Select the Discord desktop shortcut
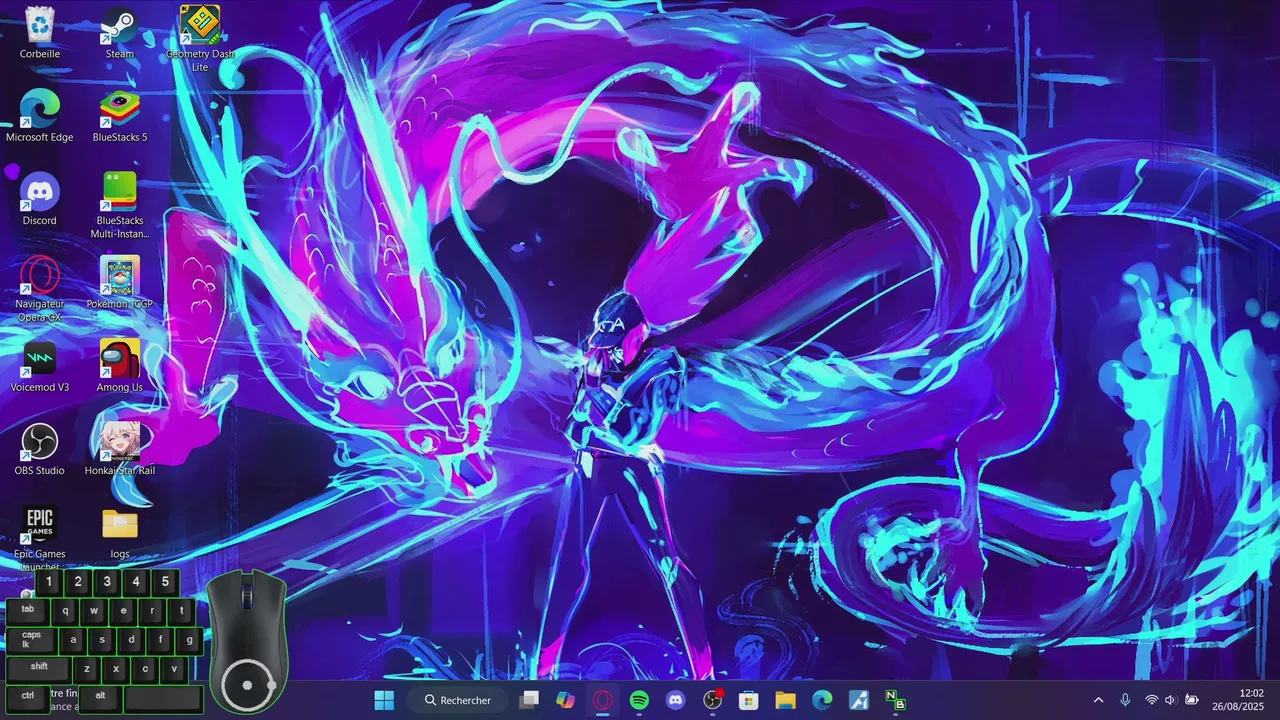Screen dimensions: 1280x720 [x=40, y=199]
